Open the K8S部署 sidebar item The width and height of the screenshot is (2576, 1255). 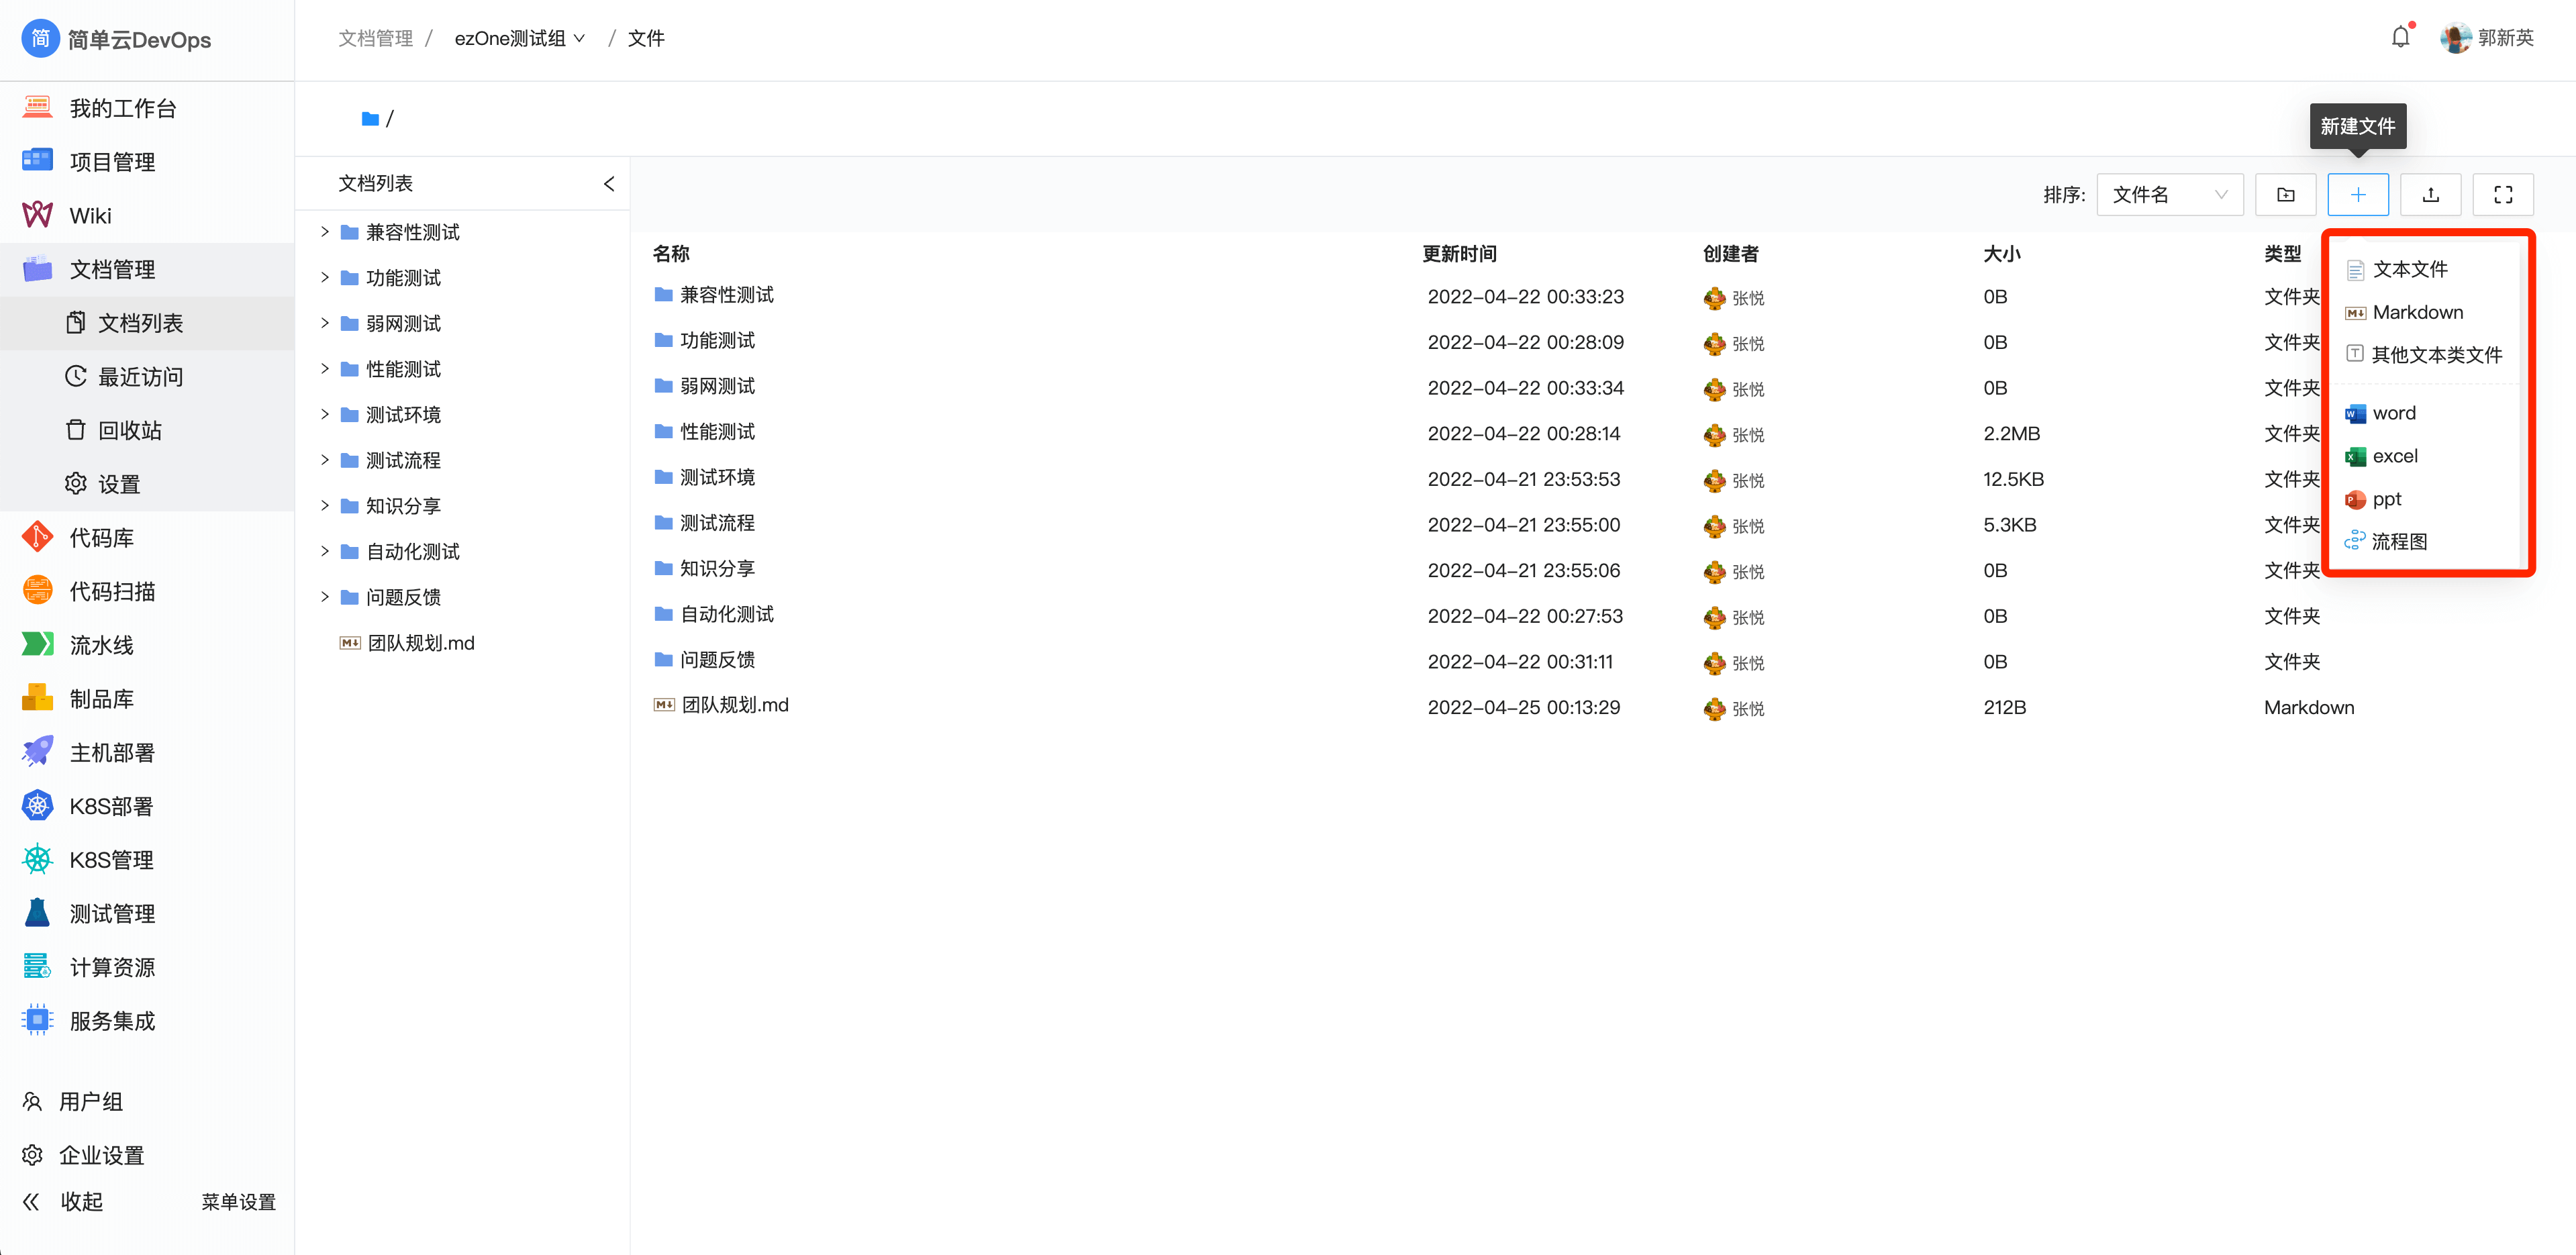click(x=111, y=807)
